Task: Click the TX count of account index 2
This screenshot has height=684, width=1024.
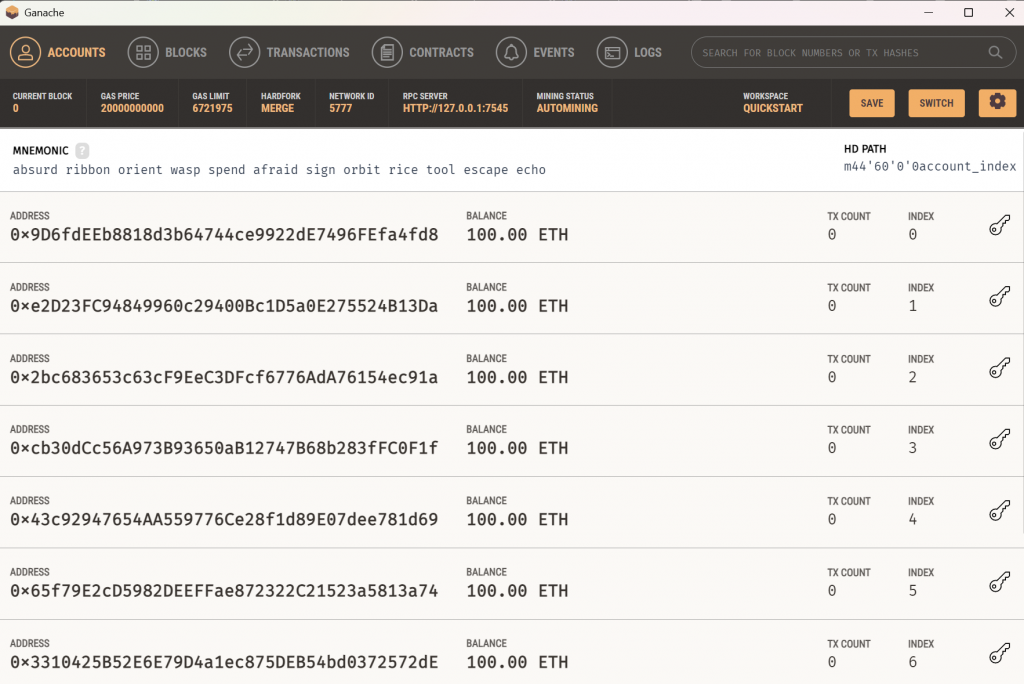Action: [831, 377]
